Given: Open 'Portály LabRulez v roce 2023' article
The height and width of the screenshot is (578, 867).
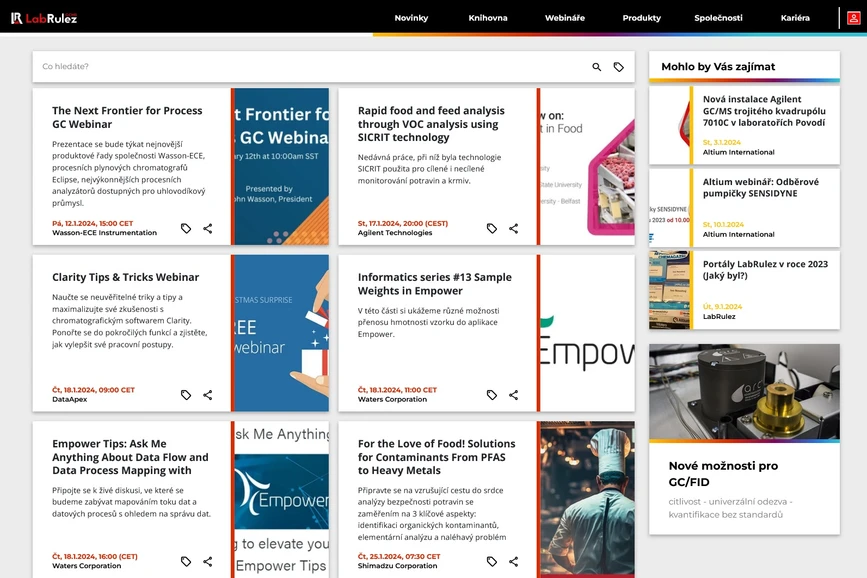Looking at the screenshot, I should (765, 270).
